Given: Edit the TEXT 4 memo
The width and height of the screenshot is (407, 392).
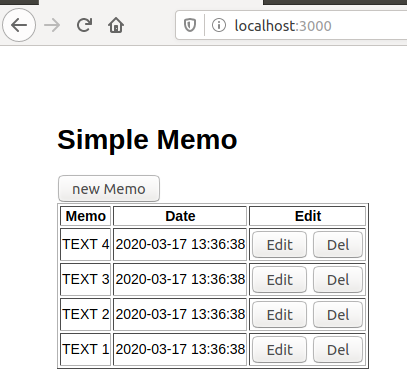Looking at the screenshot, I should tap(279, 245).
